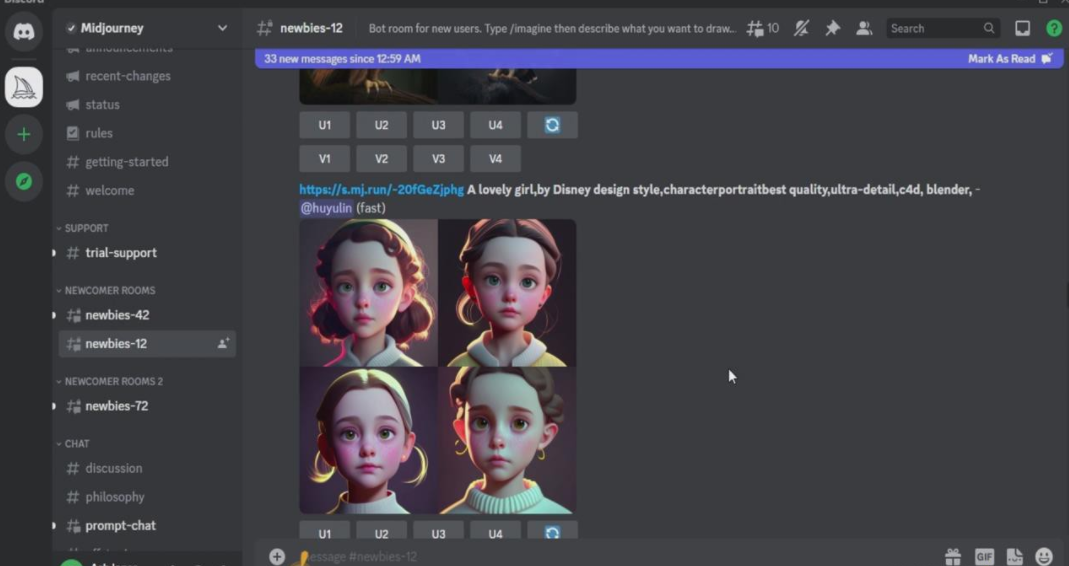This screenshot has height=566, width=1069.
Task: Toggle the member list visibility
Action: (x=864, y=28)
